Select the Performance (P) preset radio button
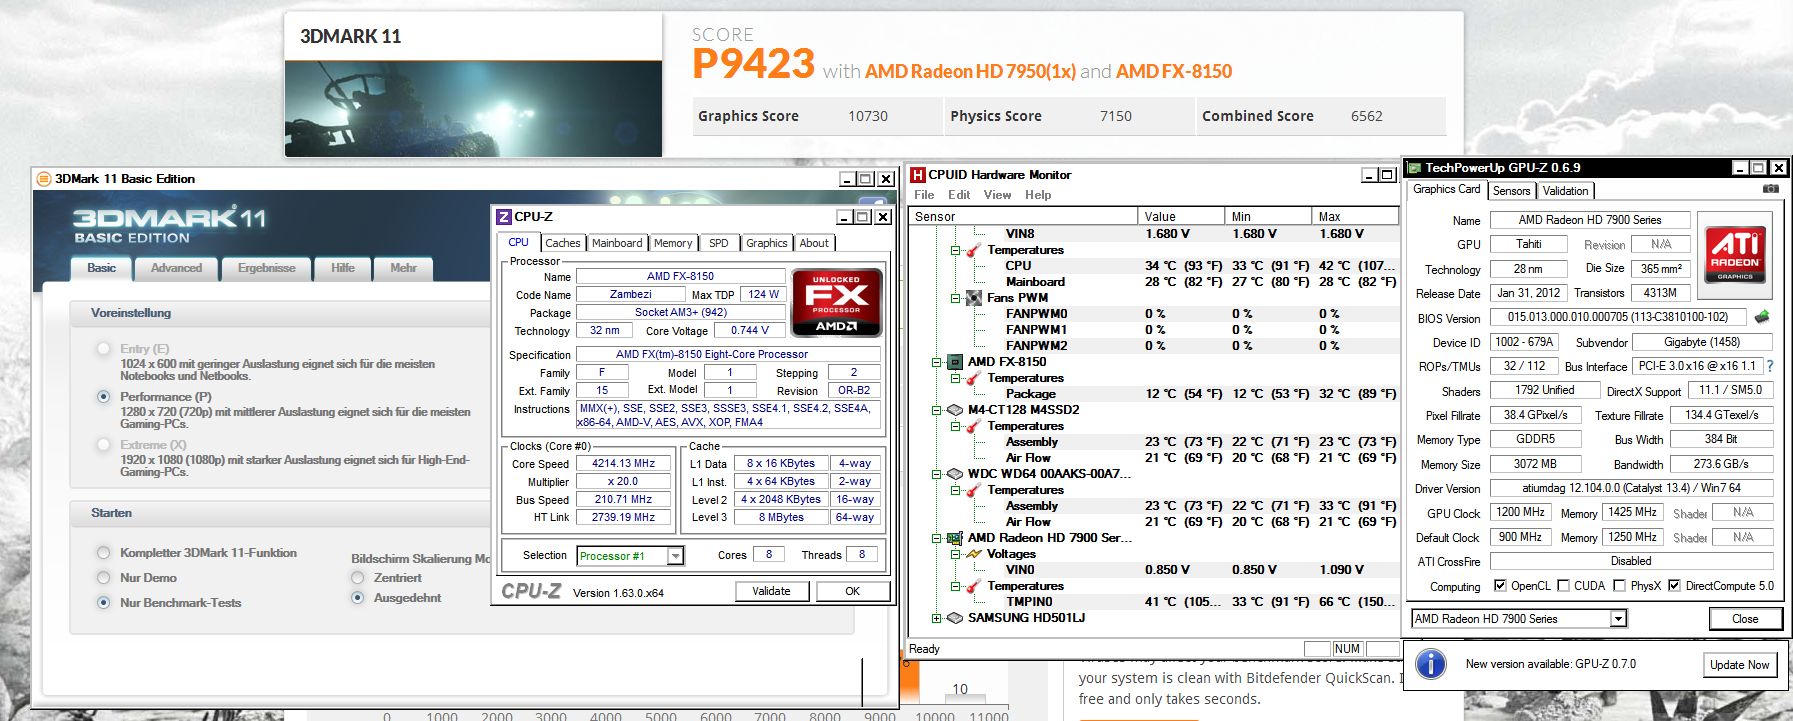 (x=103, y=397)
